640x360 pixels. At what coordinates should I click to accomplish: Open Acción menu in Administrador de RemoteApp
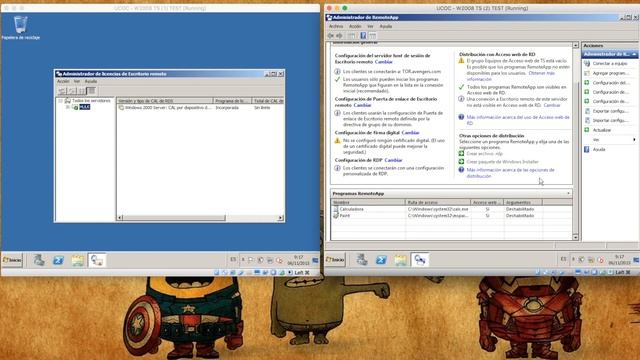[355, 26]
